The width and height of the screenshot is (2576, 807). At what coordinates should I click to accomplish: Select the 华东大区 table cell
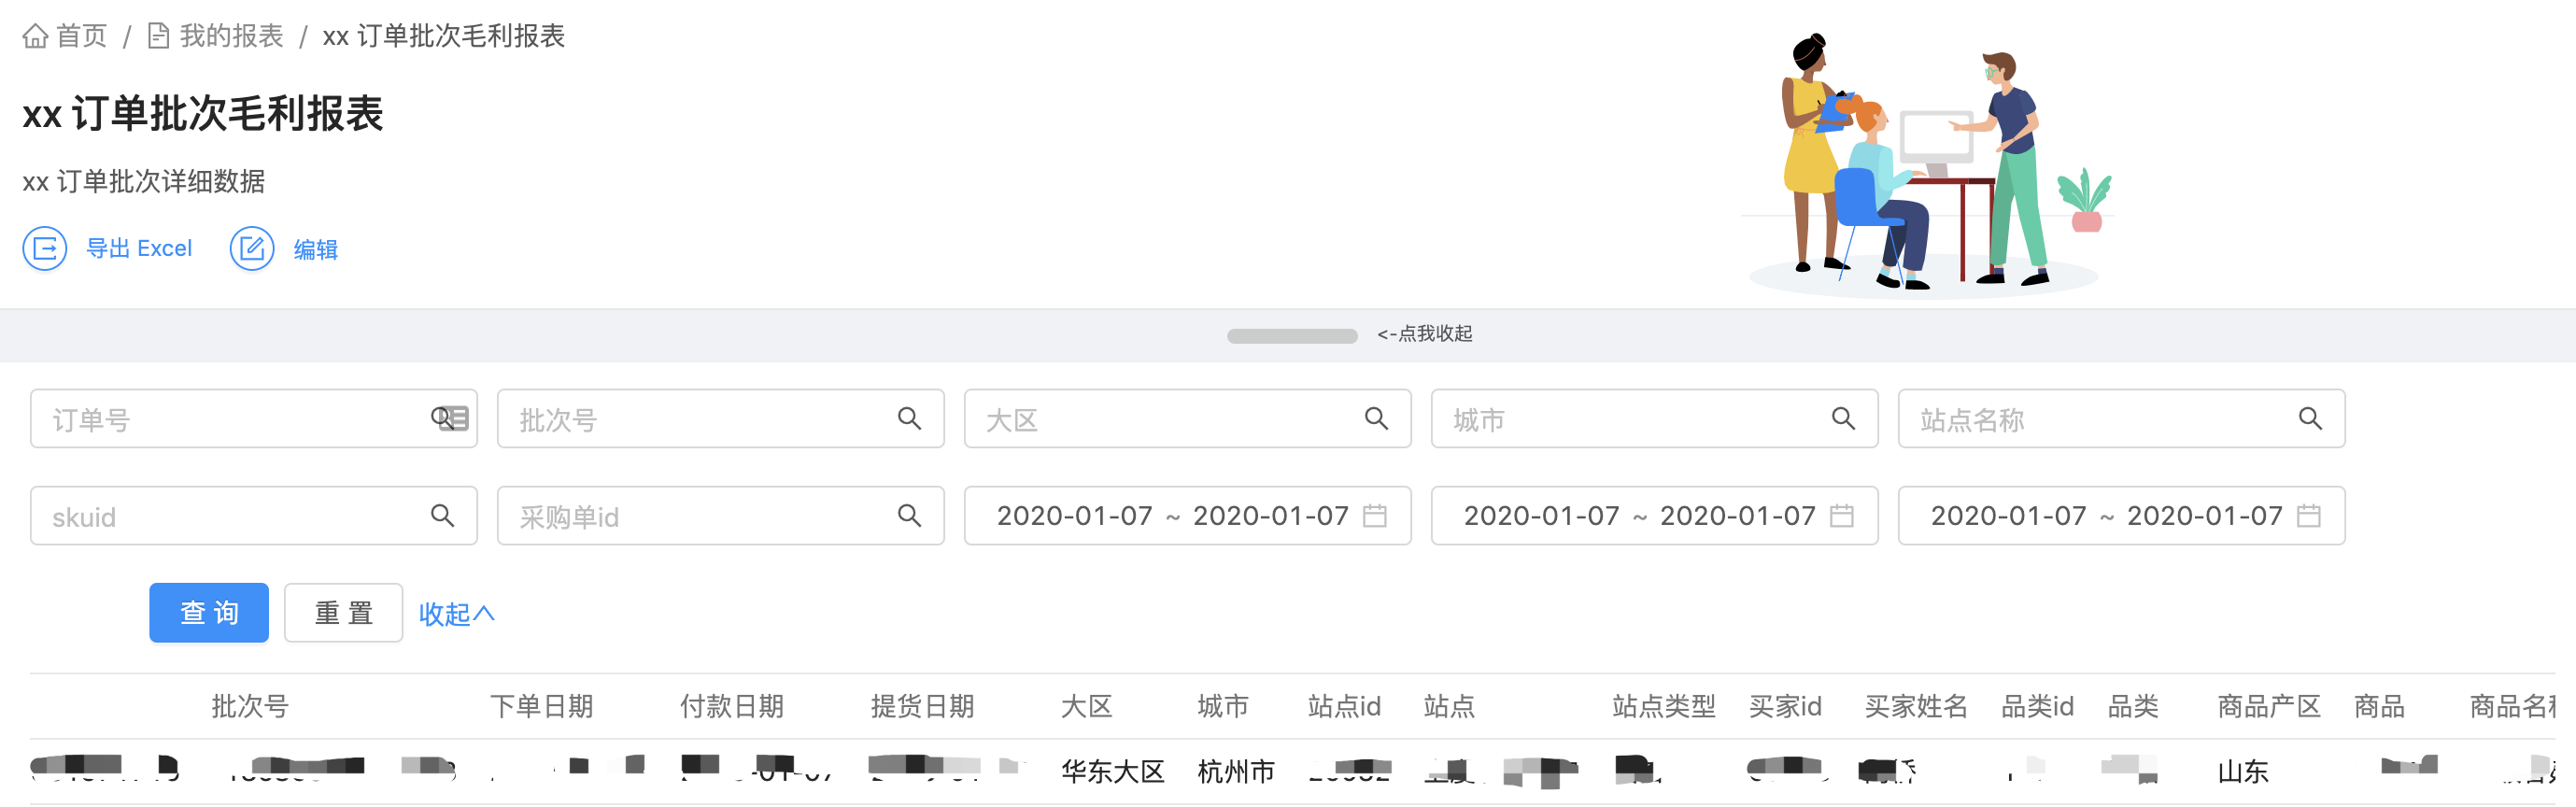click(x=1113, y=771)
